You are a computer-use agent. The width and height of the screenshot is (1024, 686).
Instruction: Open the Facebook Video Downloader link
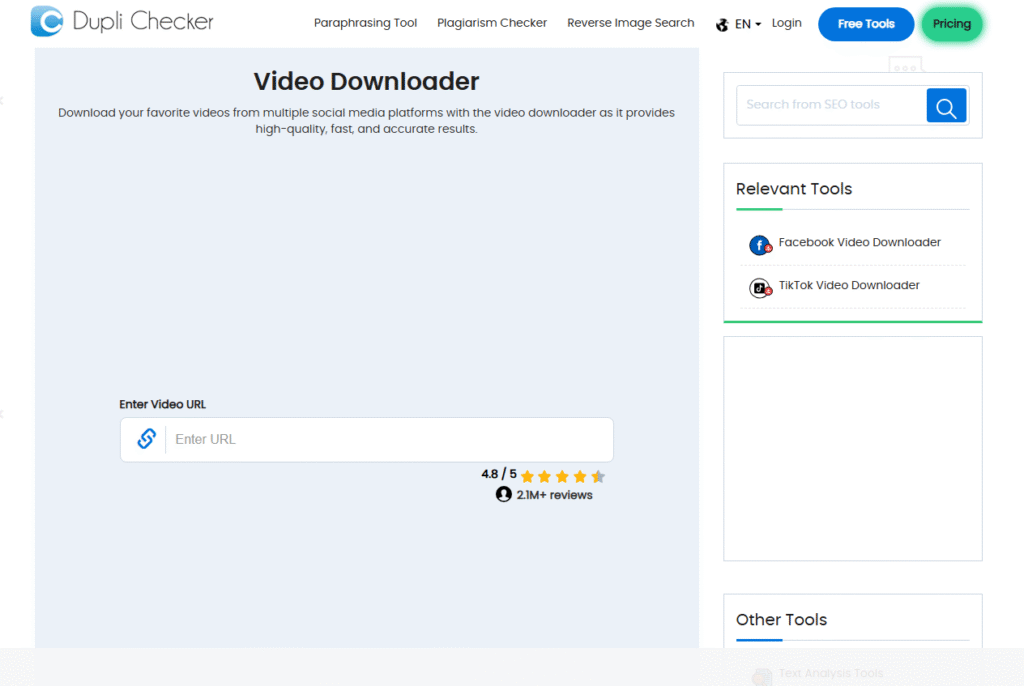[859, 242]
